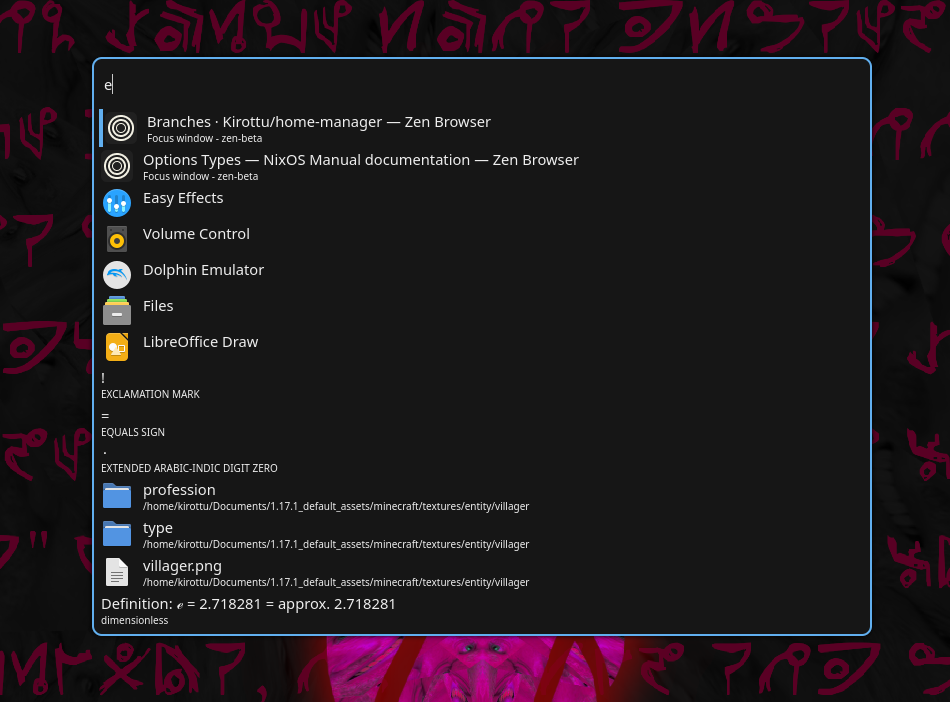
Task: Click the document icon beside villager.png
Action: pyautogui.click(x=117, y=572)
